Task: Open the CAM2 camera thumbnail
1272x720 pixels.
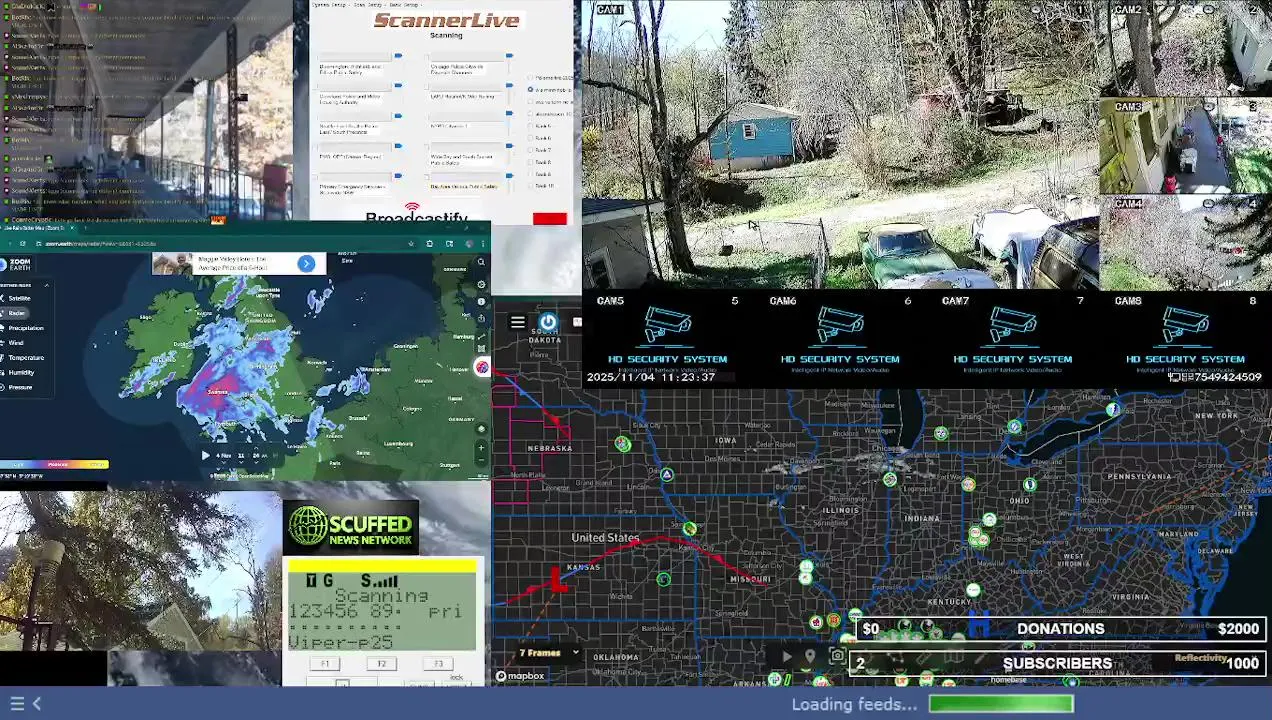Action: click(1185, 49)
